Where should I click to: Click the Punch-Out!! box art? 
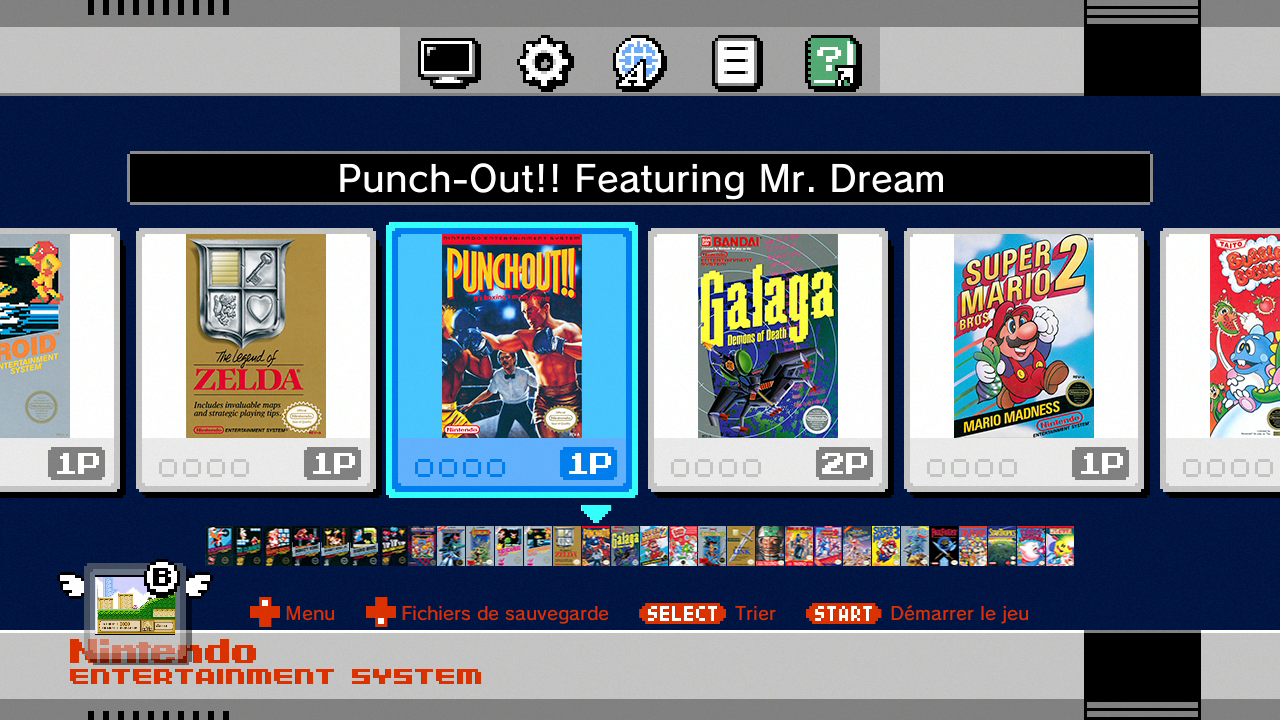[512, 336]
